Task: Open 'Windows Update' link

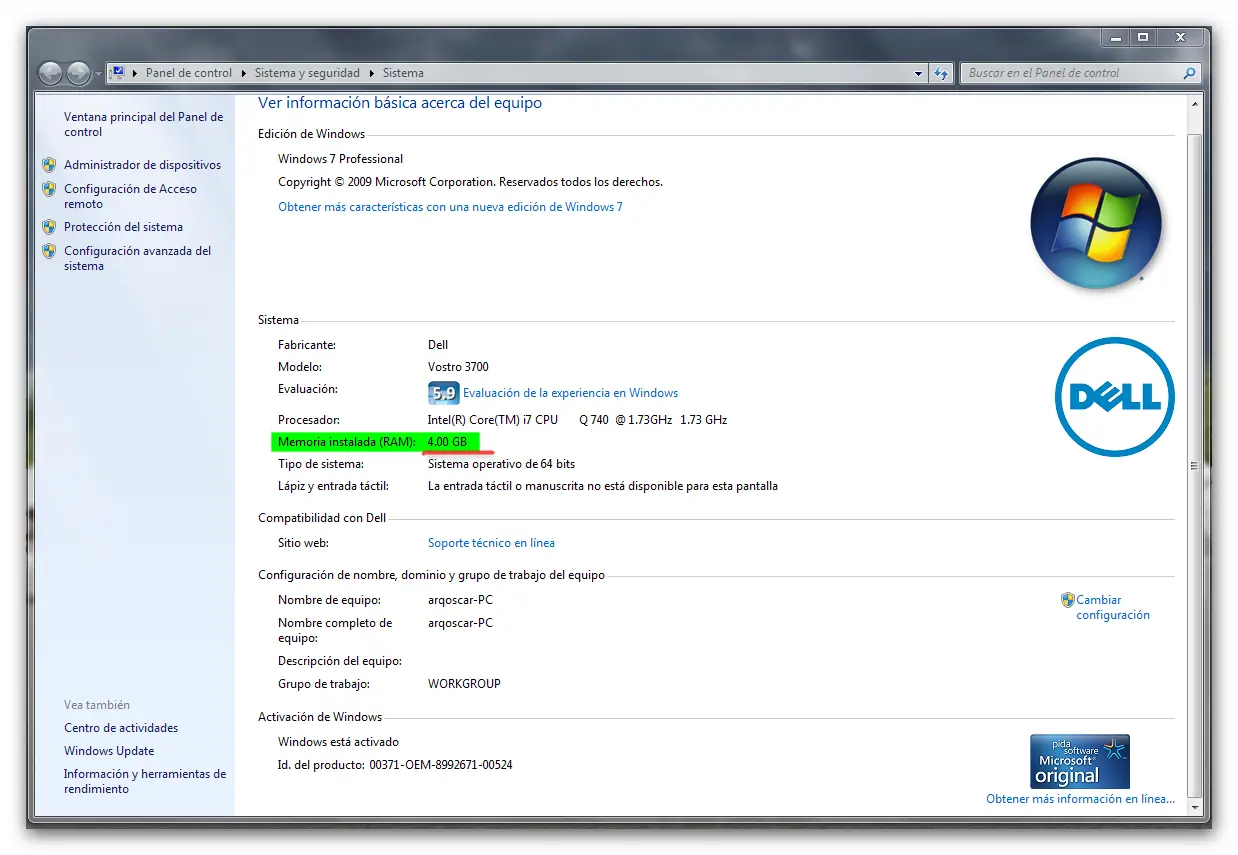Action: pyautogui.click(x=109, y=751)
